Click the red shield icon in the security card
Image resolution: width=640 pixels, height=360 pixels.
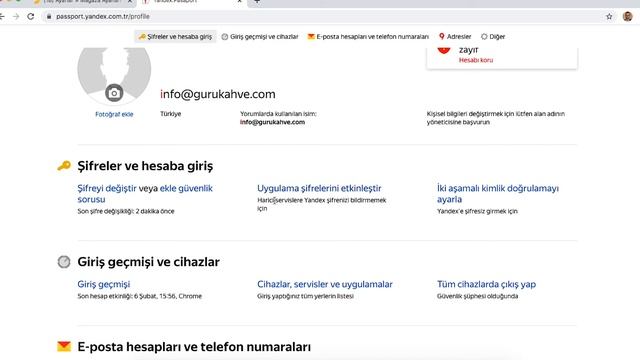pyautogui.click(x=444, y=50)
